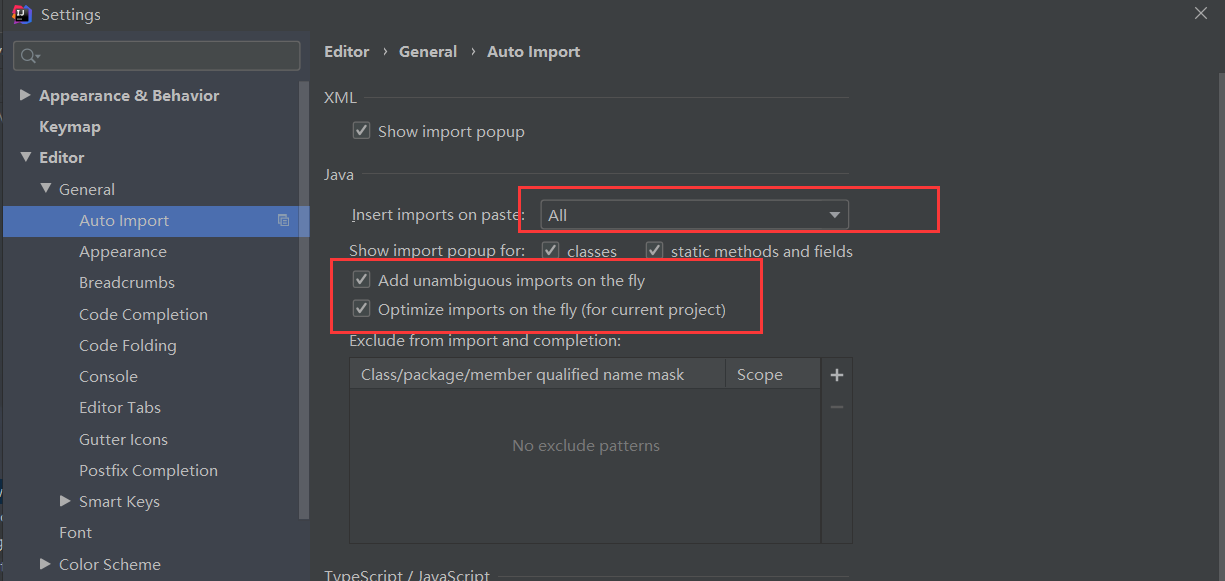The height and width of the screenshot is (581, 1225).
Task: Open the Code Completion settings page
Action: coord(143,314)
